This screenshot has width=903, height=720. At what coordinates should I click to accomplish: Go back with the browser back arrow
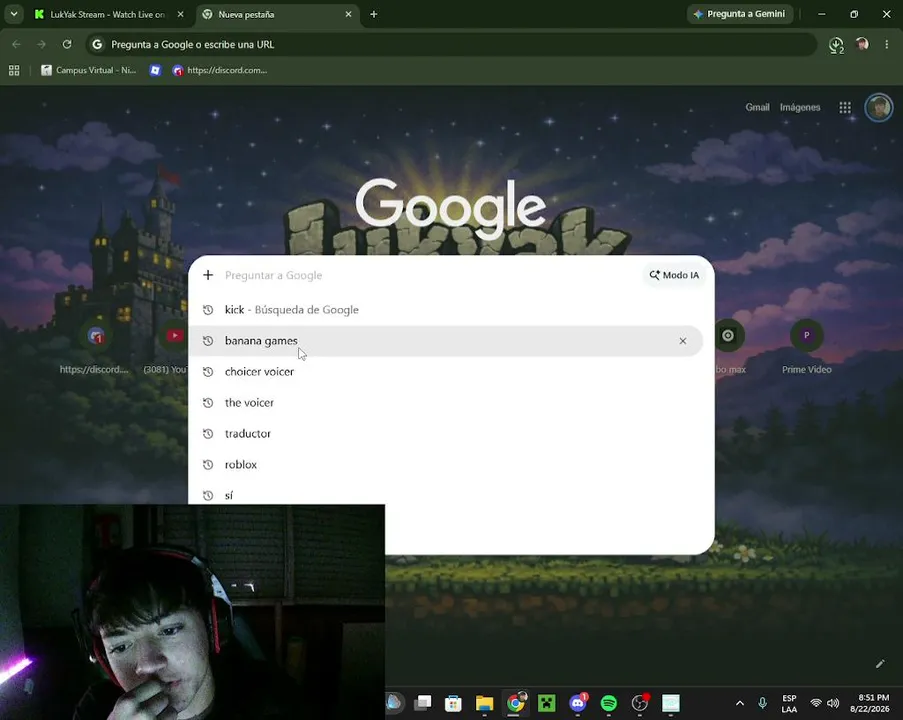[x=16, y=44]
